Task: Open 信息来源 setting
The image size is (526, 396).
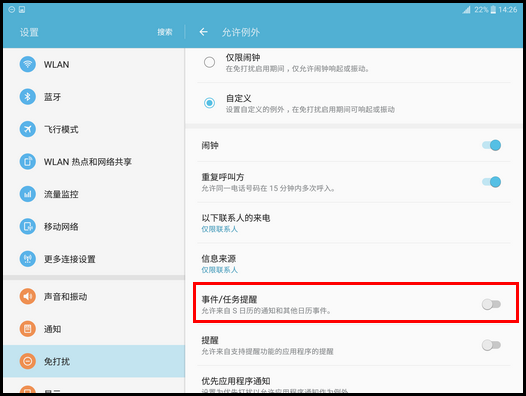Action: coord(354,263)
